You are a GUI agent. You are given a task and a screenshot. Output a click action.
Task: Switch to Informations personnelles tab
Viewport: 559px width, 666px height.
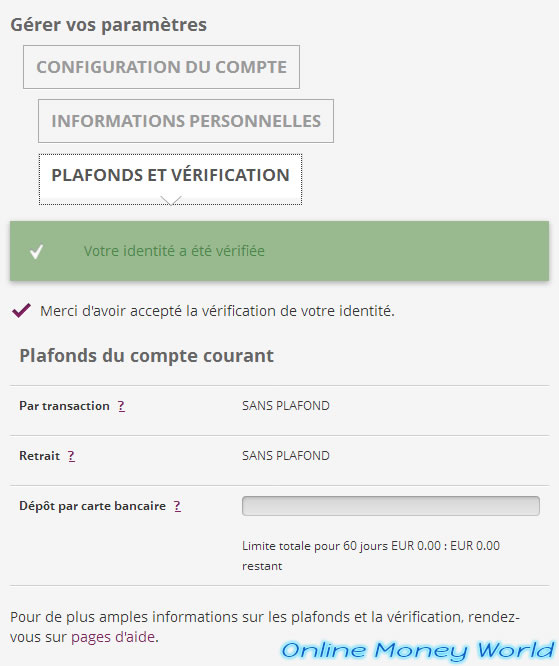[x=186, y=121]
